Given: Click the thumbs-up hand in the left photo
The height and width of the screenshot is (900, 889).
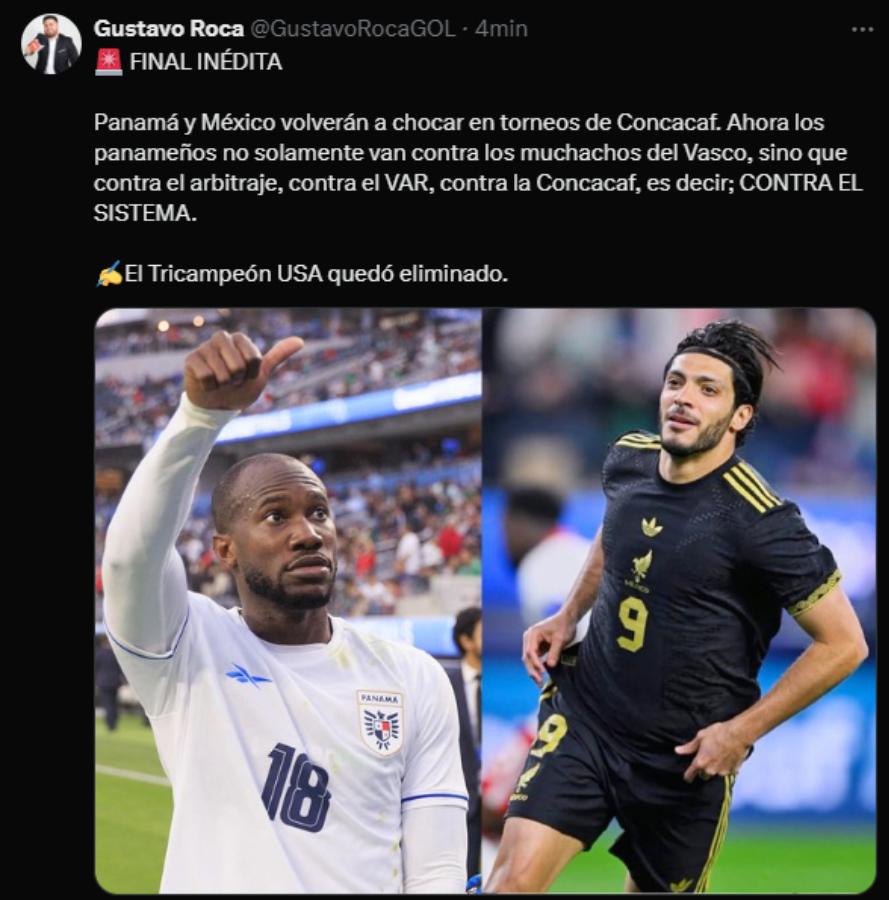Looking at the screenshot, I should pos(241,370).
